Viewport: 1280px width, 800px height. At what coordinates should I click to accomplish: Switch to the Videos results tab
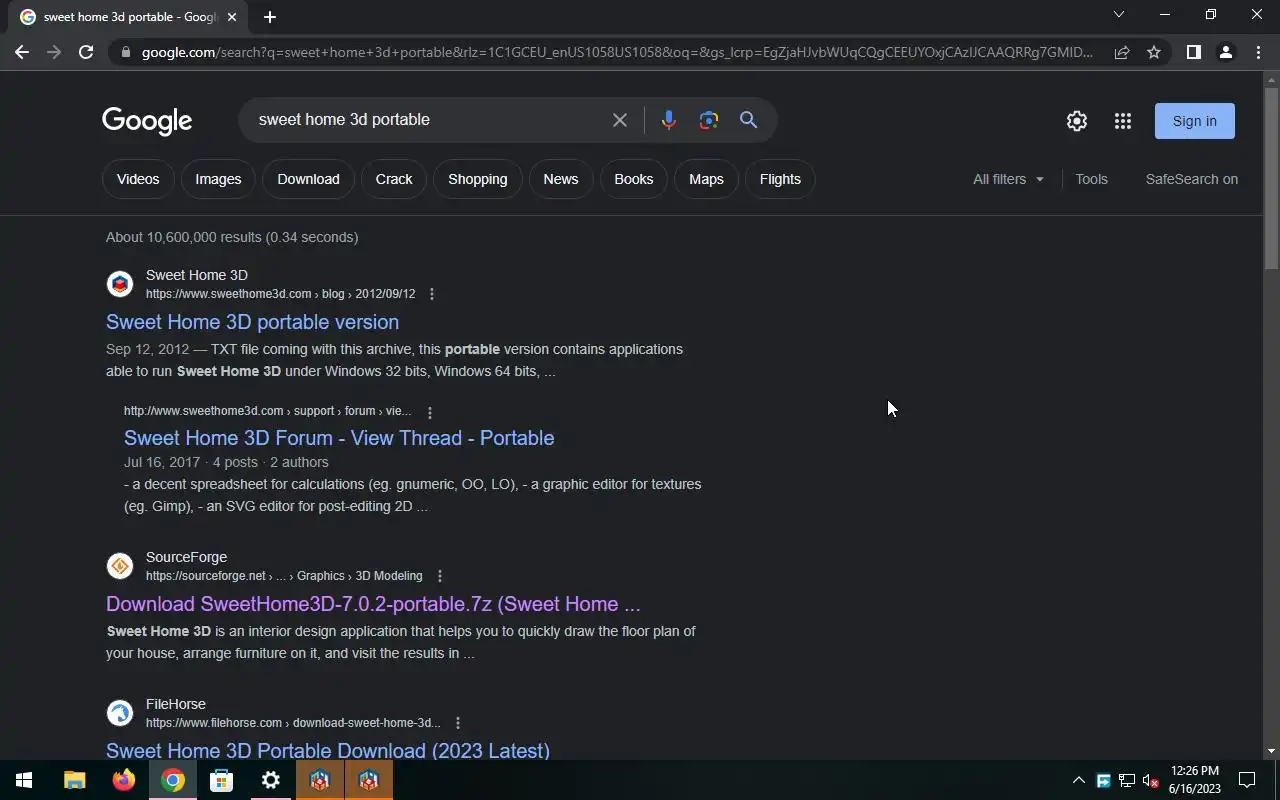138,179
